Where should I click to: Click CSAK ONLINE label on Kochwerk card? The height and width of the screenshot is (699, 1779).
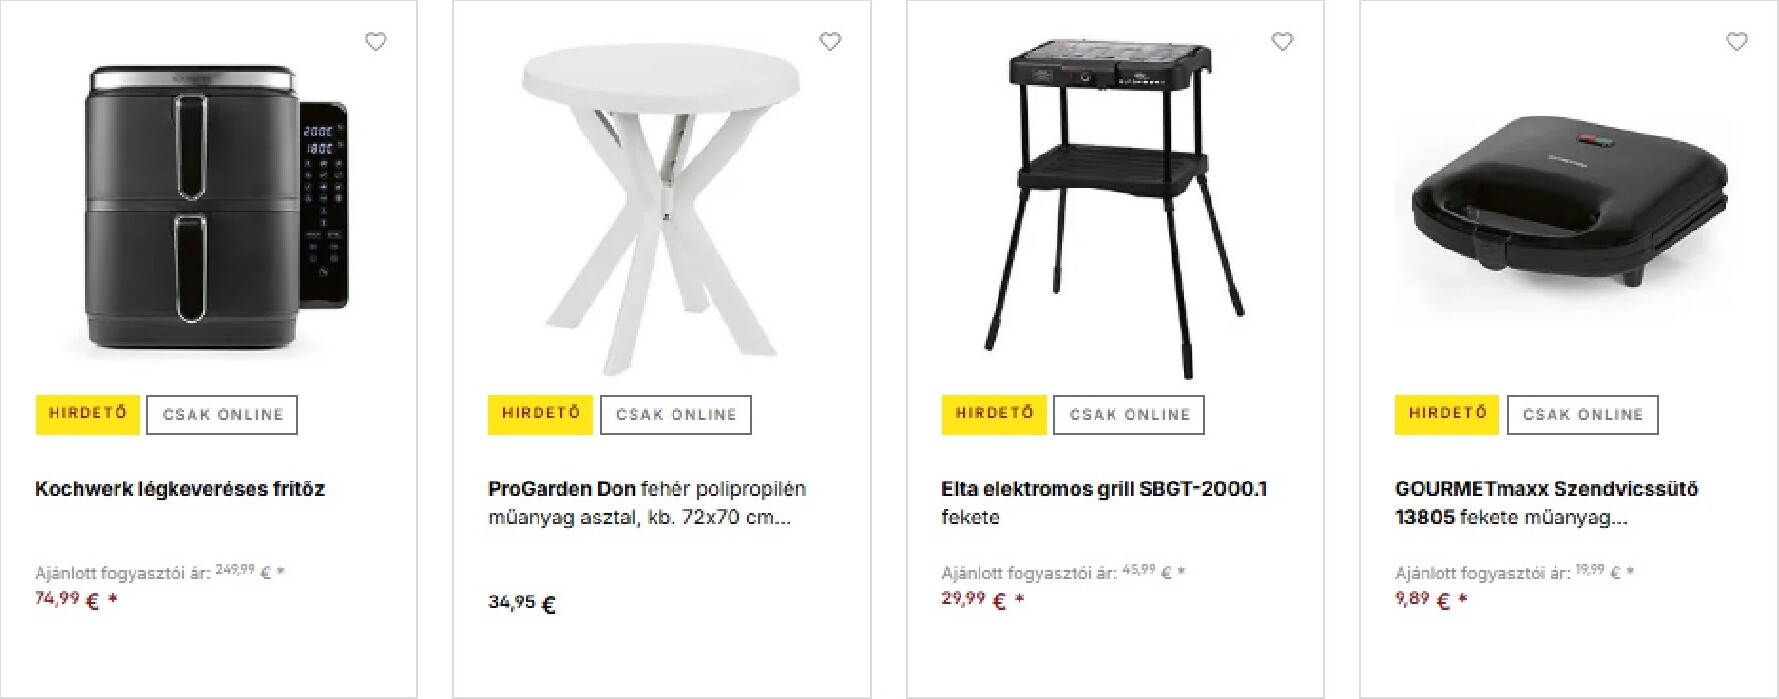coord(222,415)
